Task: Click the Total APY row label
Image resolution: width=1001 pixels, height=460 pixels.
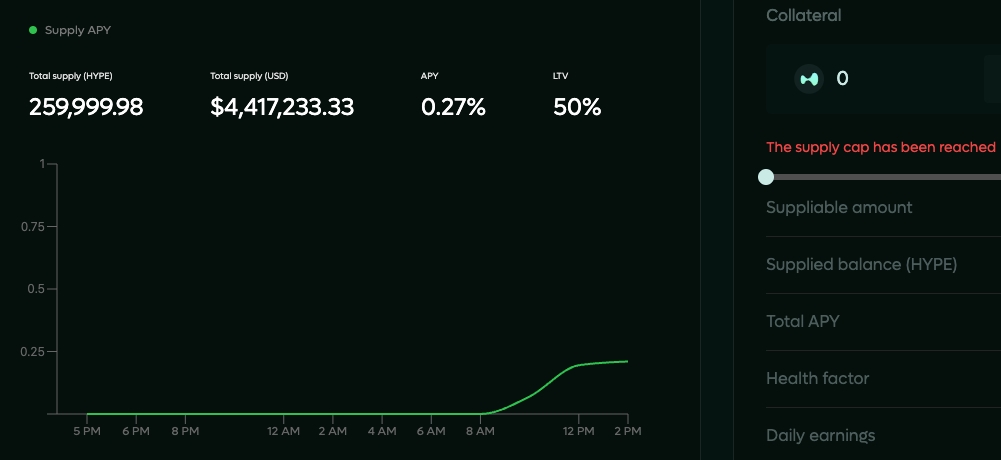Action: [x=802, y=322]
